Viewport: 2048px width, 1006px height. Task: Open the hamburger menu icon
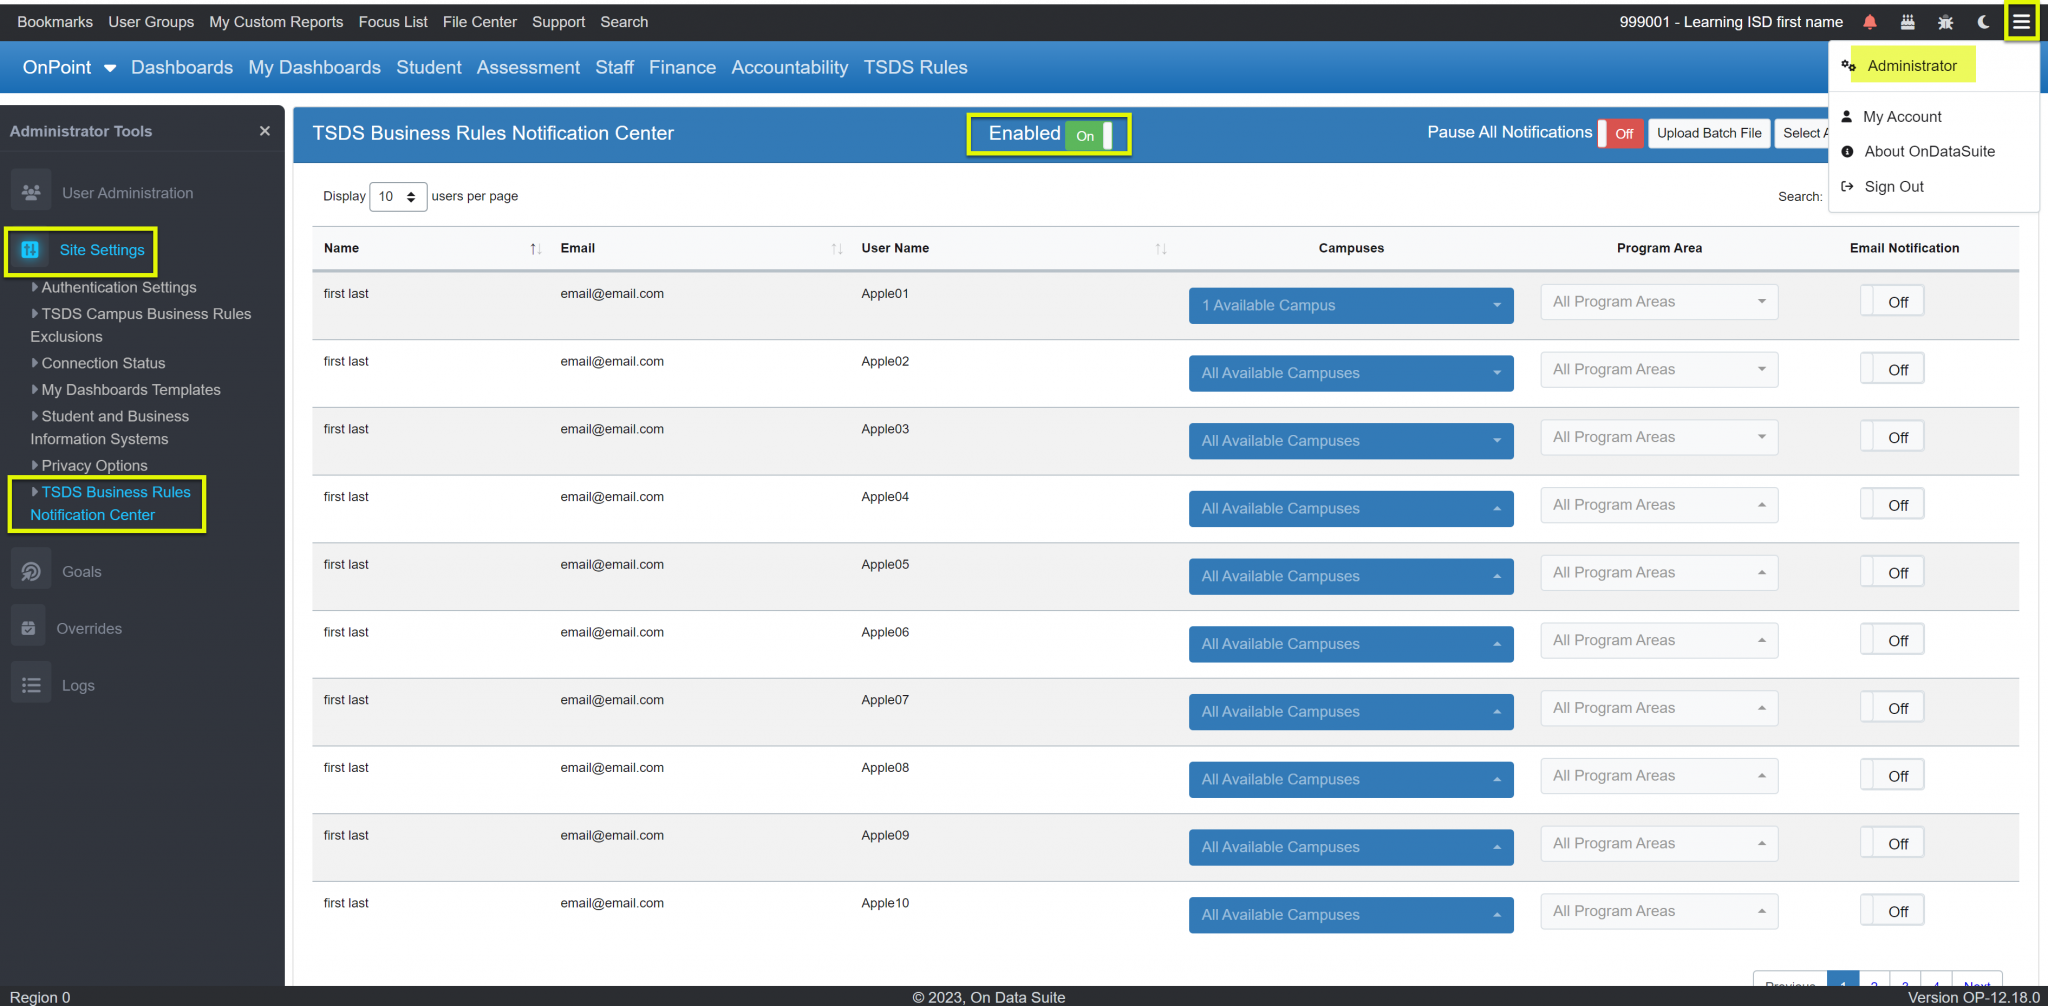coord(2022,21)
